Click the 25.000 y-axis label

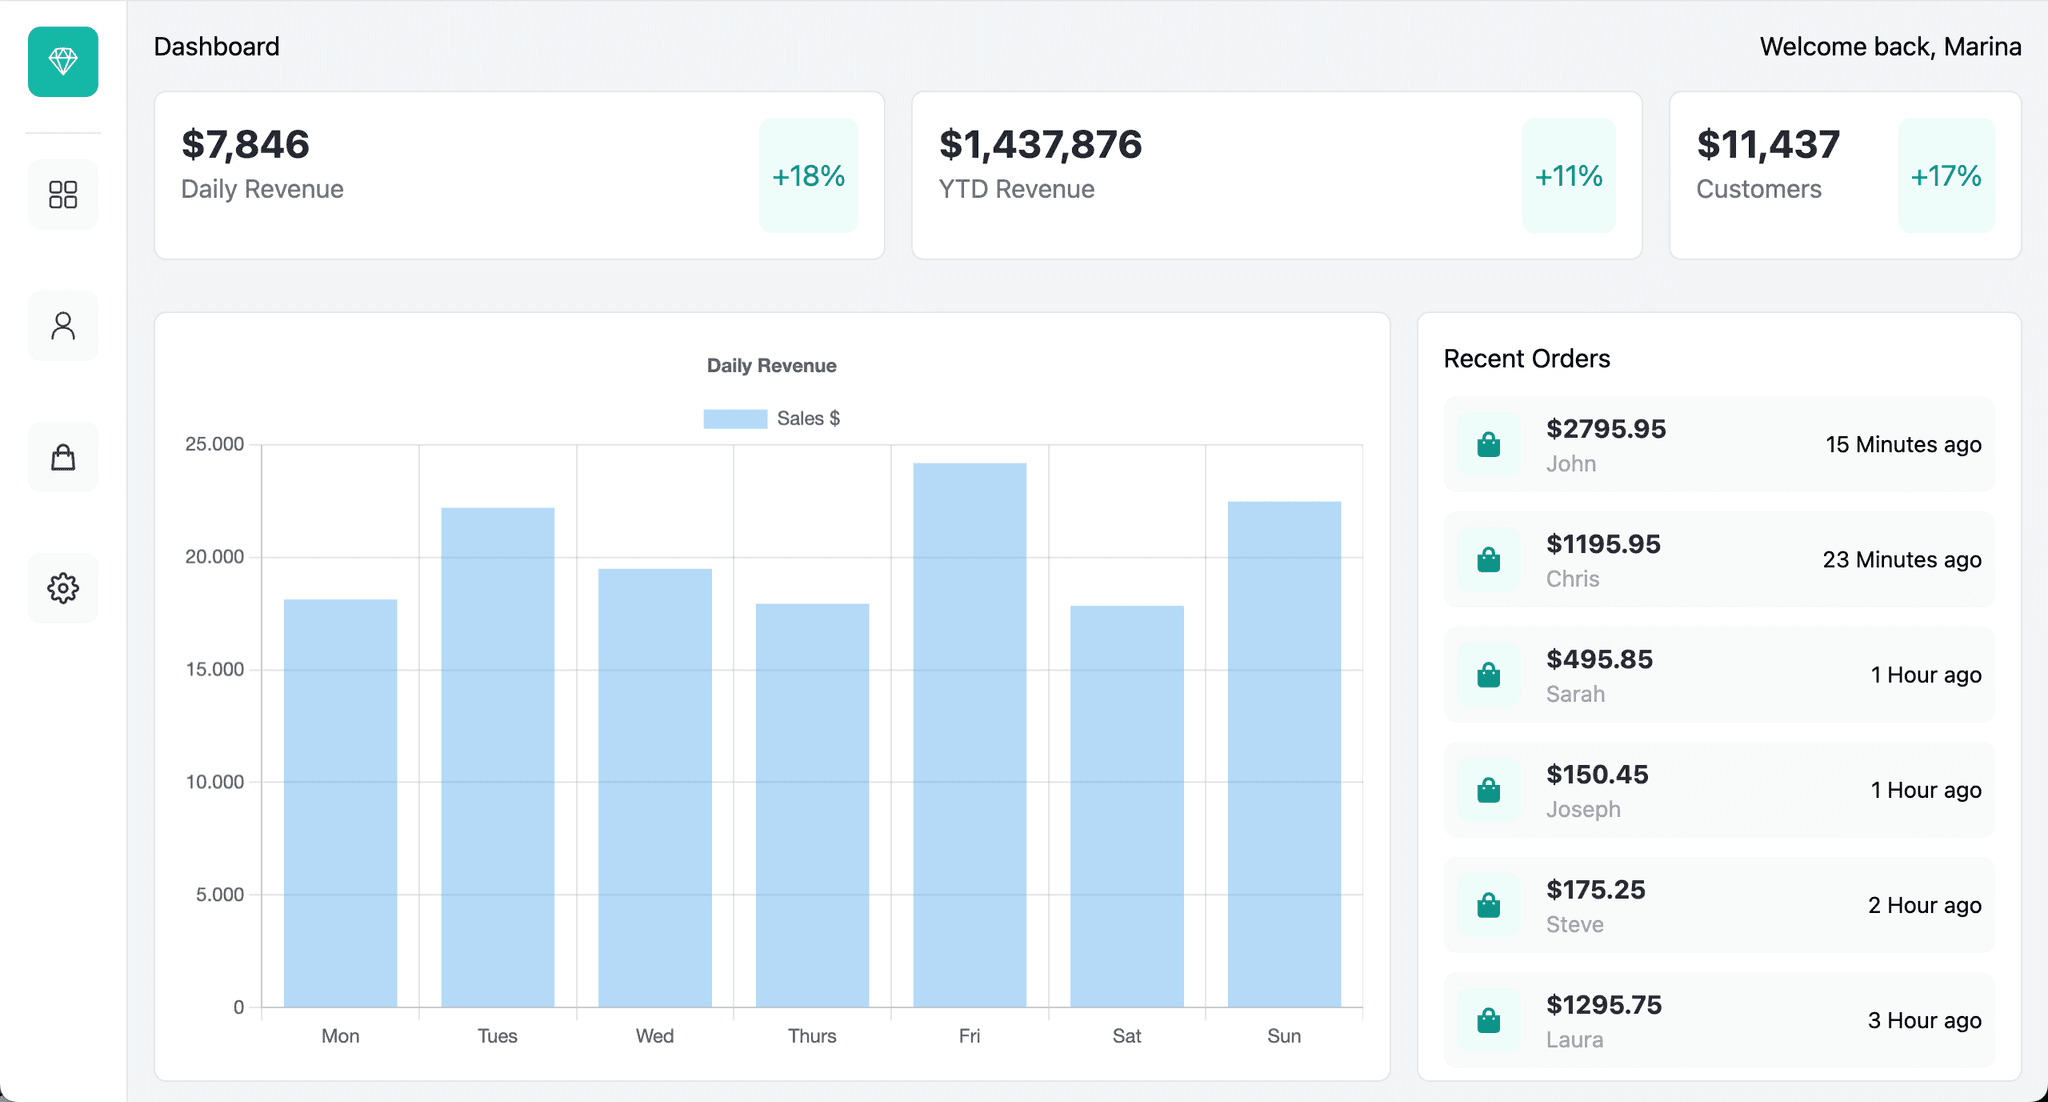pyautogui.click(x=215, y=444)
